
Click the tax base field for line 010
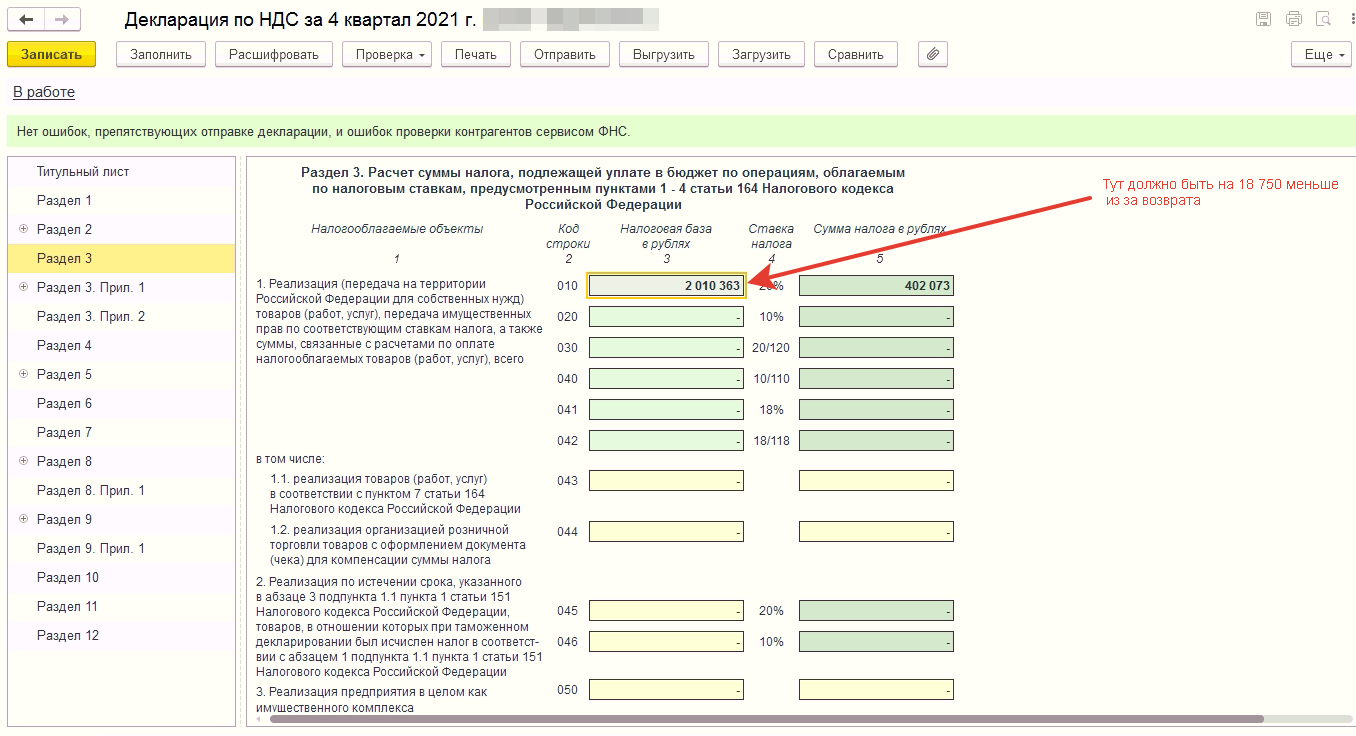point(666,286)
